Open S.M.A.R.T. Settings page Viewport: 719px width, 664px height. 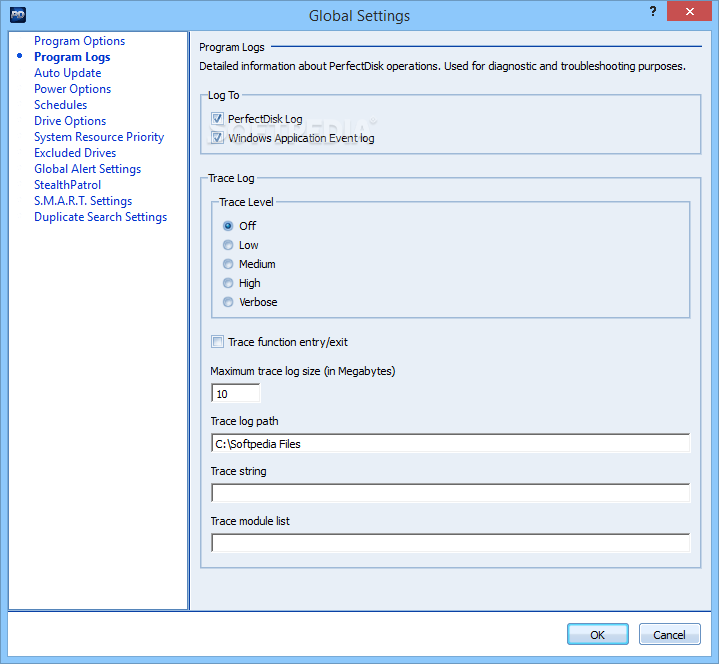(83, 201)
